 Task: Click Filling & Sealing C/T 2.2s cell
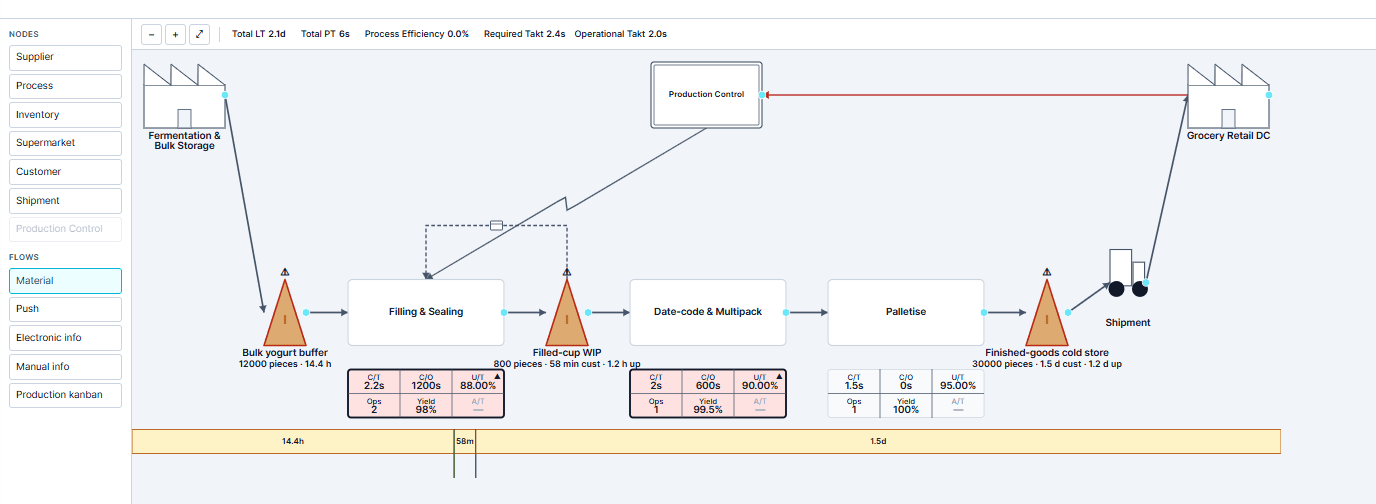coord(374,382)
